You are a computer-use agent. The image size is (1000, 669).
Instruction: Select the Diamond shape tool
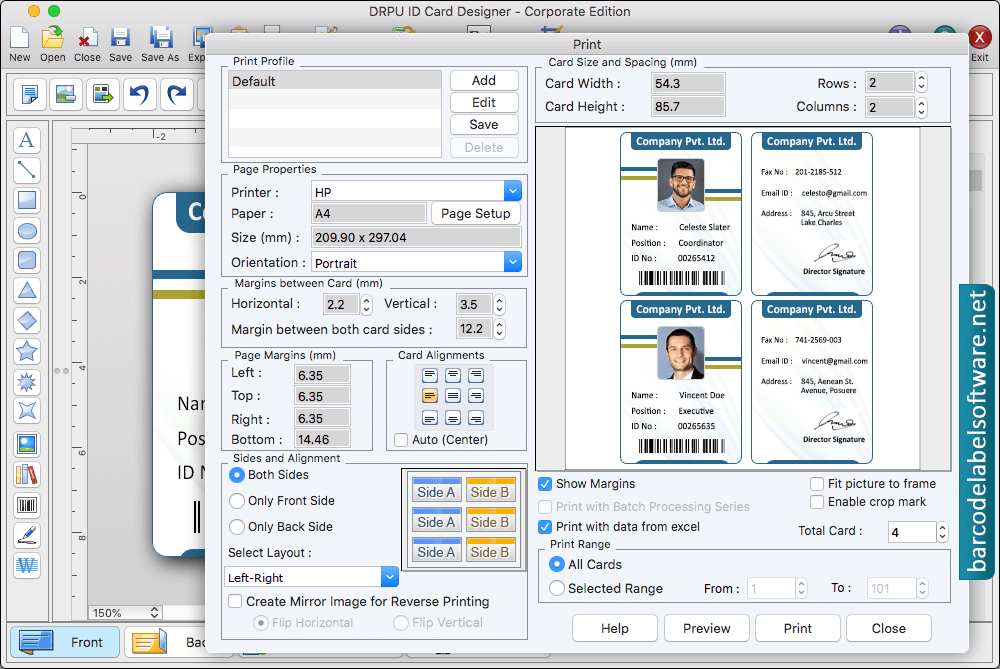[x=27, y=321]
